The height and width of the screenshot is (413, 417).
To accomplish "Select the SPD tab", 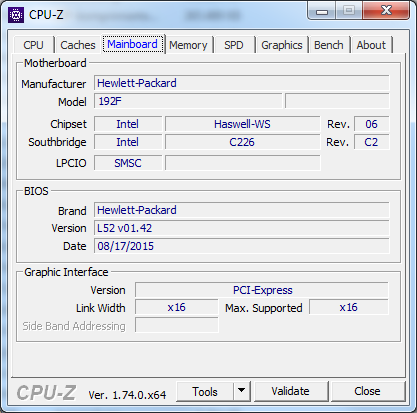I will [x=234, y=45].
